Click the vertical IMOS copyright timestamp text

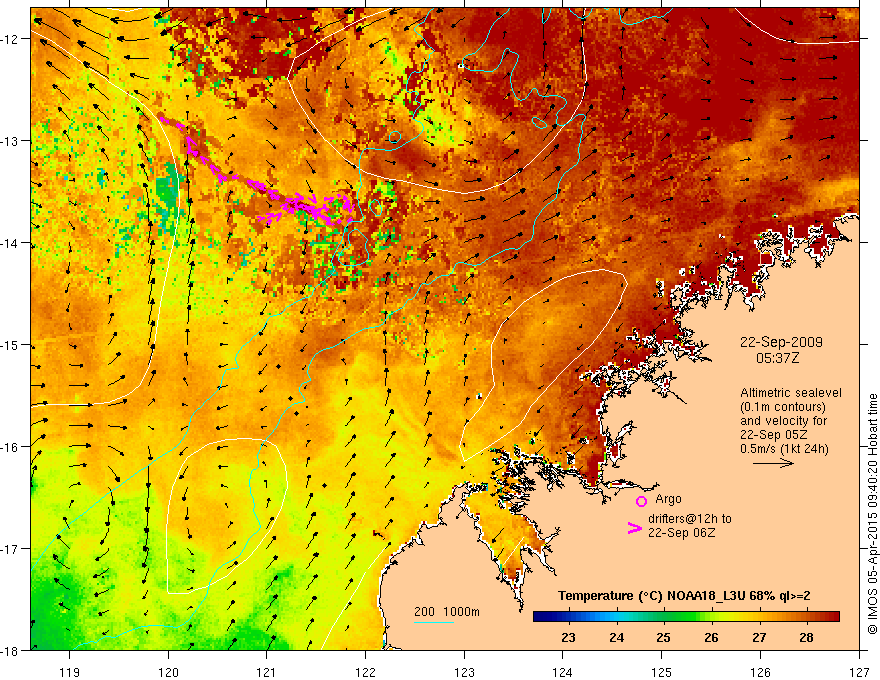point(872,514)
